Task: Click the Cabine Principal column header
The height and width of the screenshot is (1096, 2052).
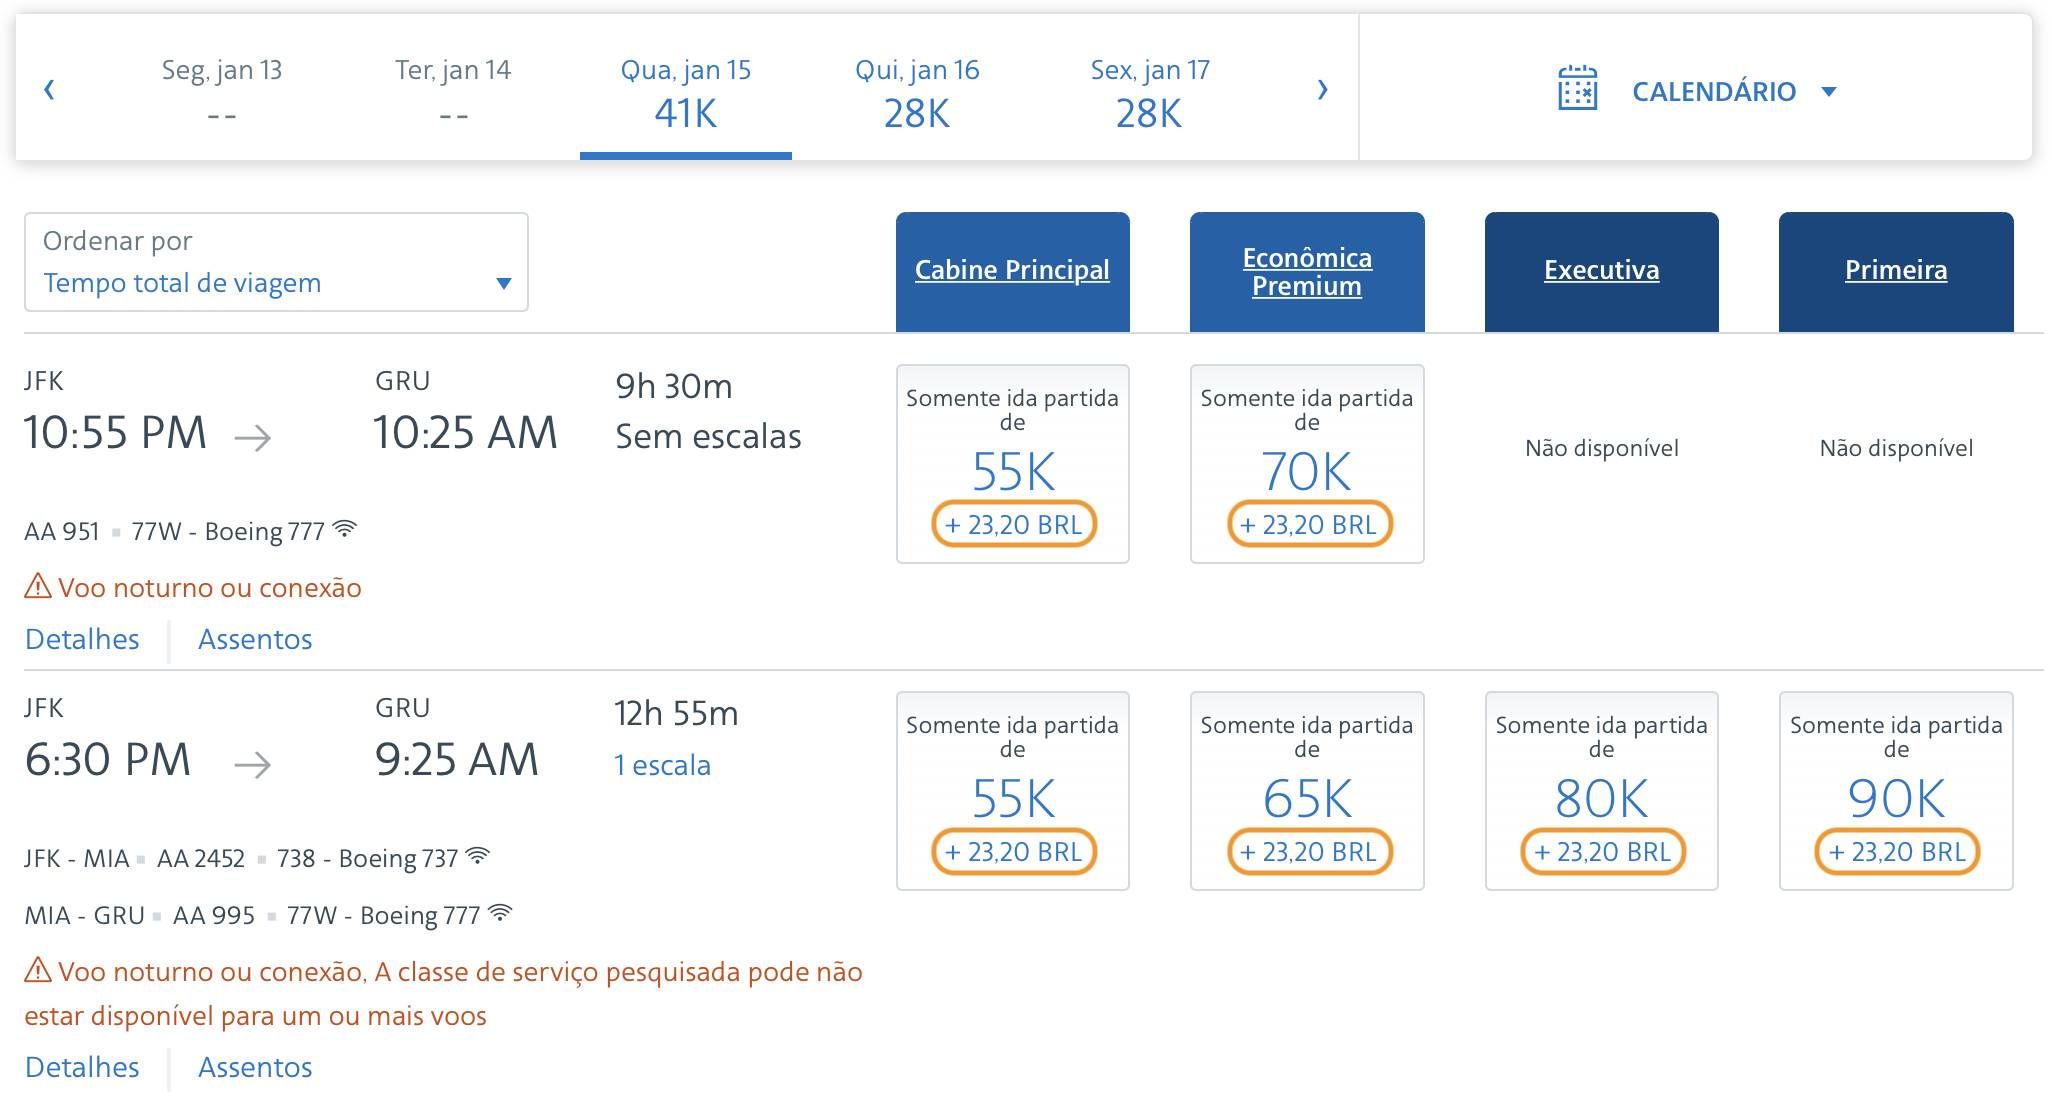Action: [1012, 271]
